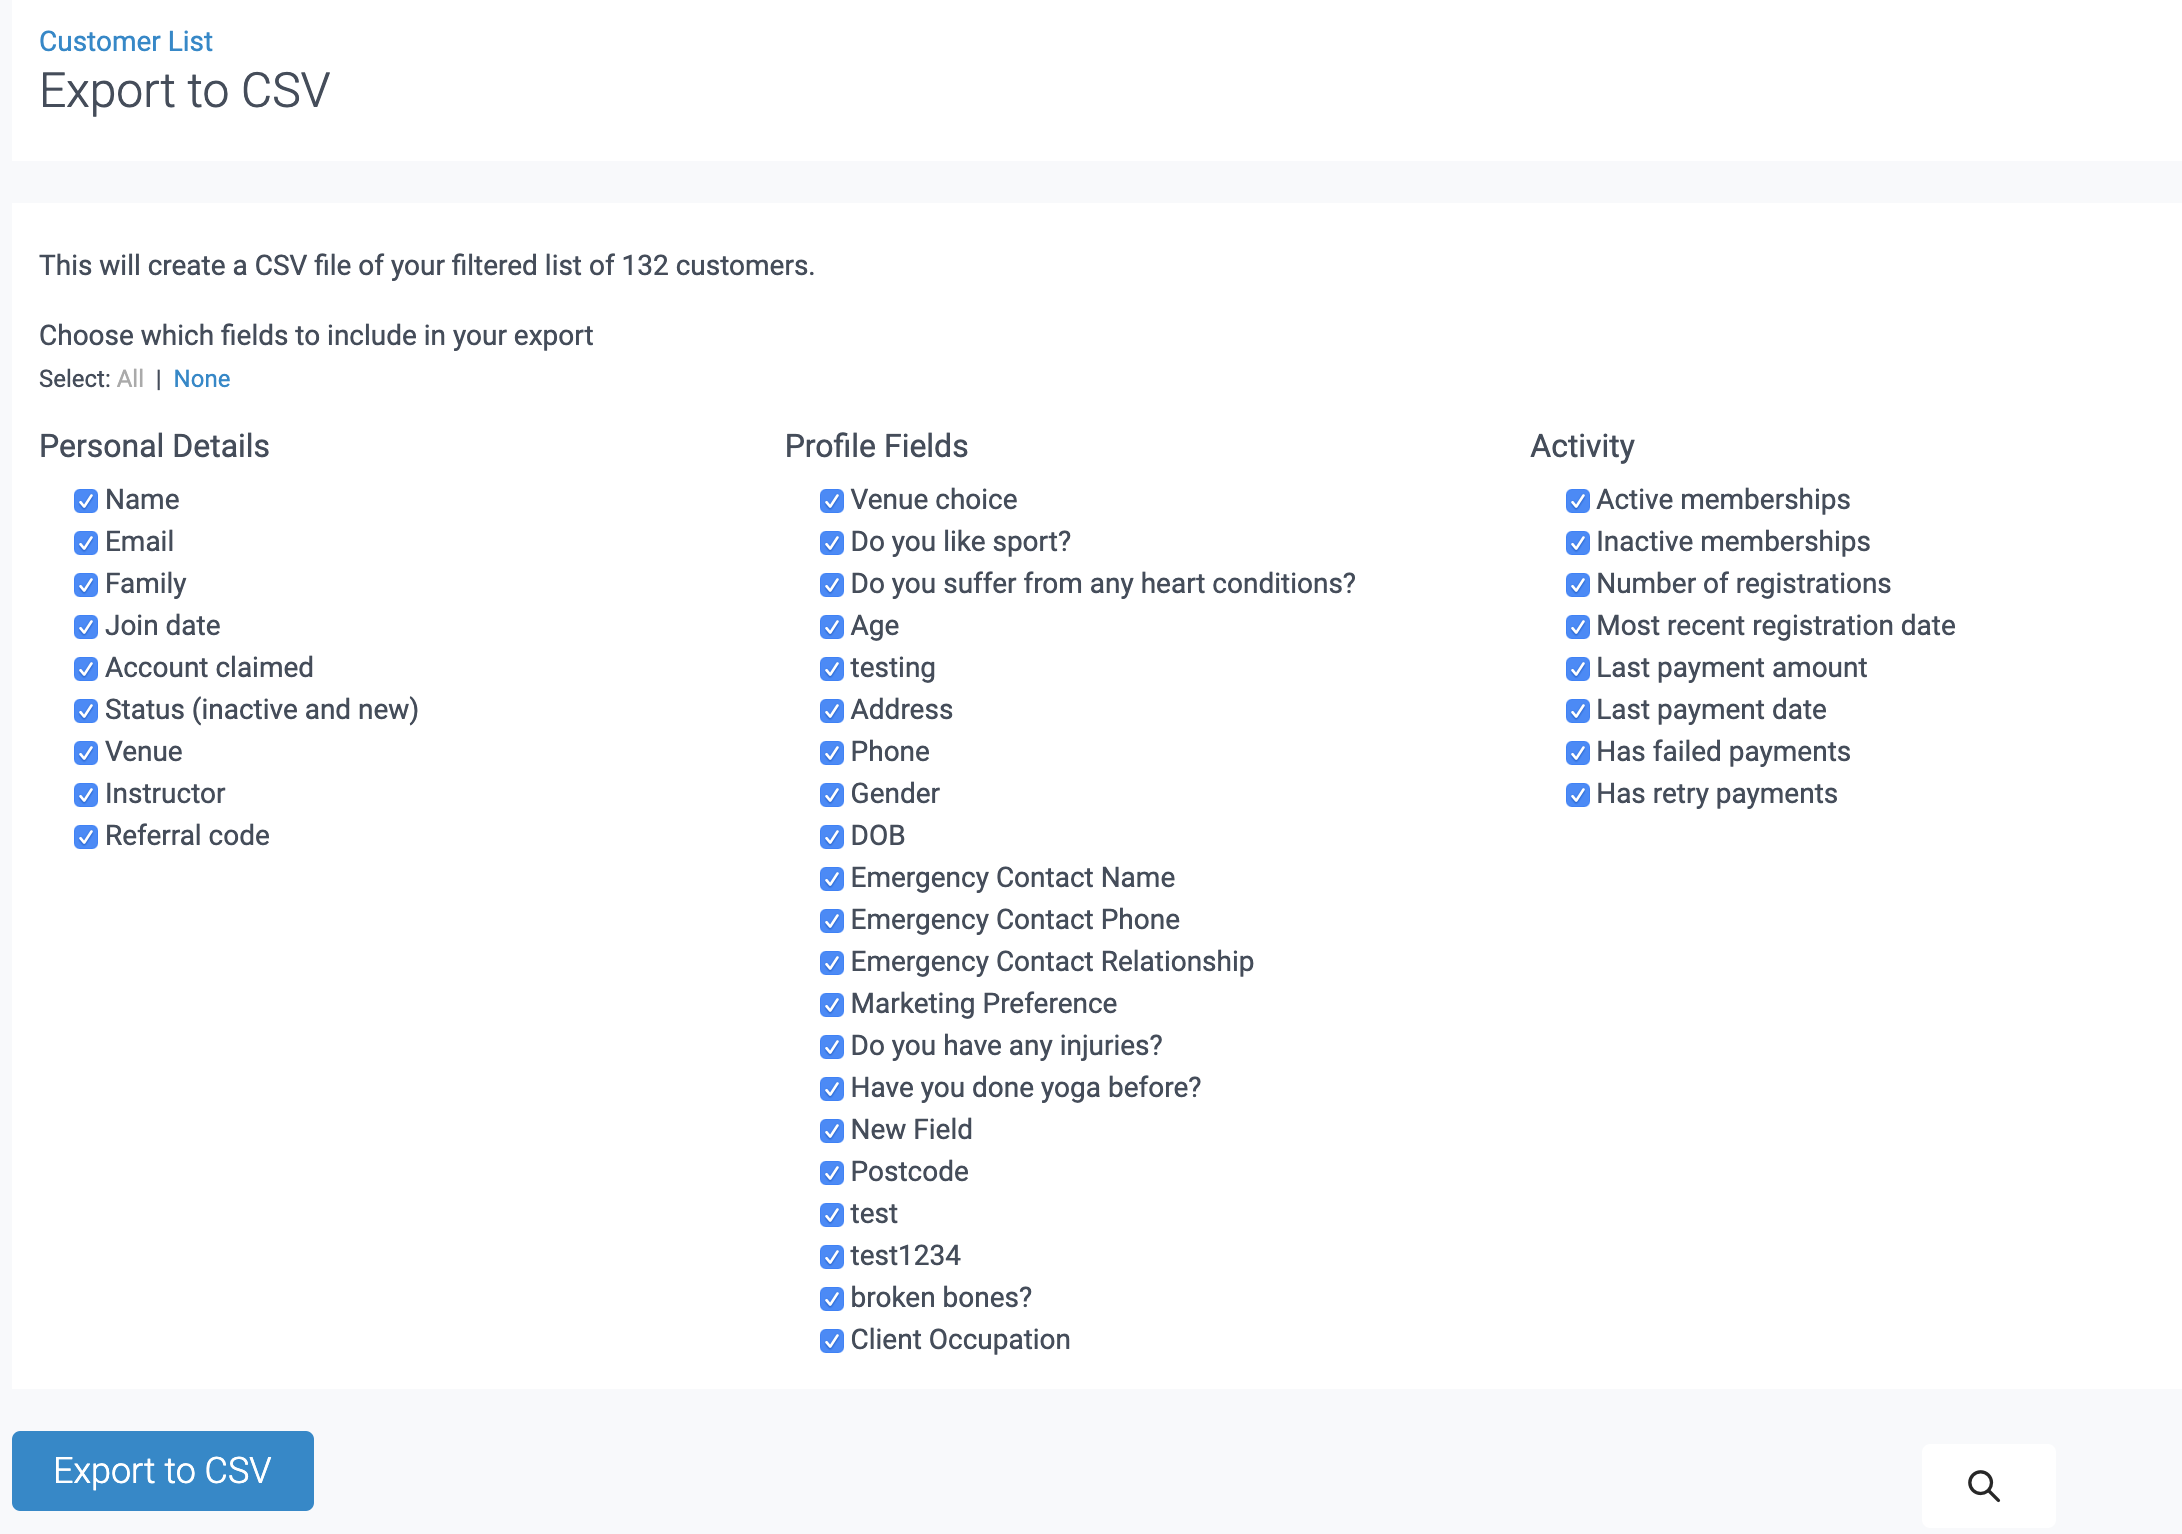Click the None select link

[201, 379]
